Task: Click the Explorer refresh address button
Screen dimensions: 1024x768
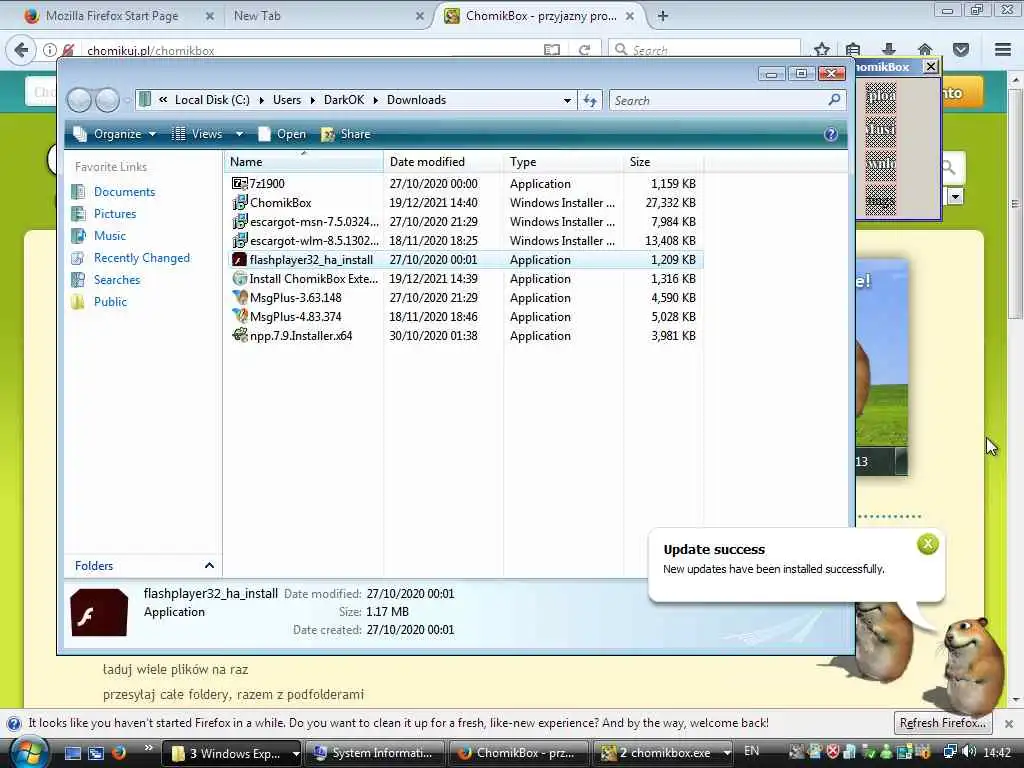Action: pyautogui.click(x=590, y=101)
